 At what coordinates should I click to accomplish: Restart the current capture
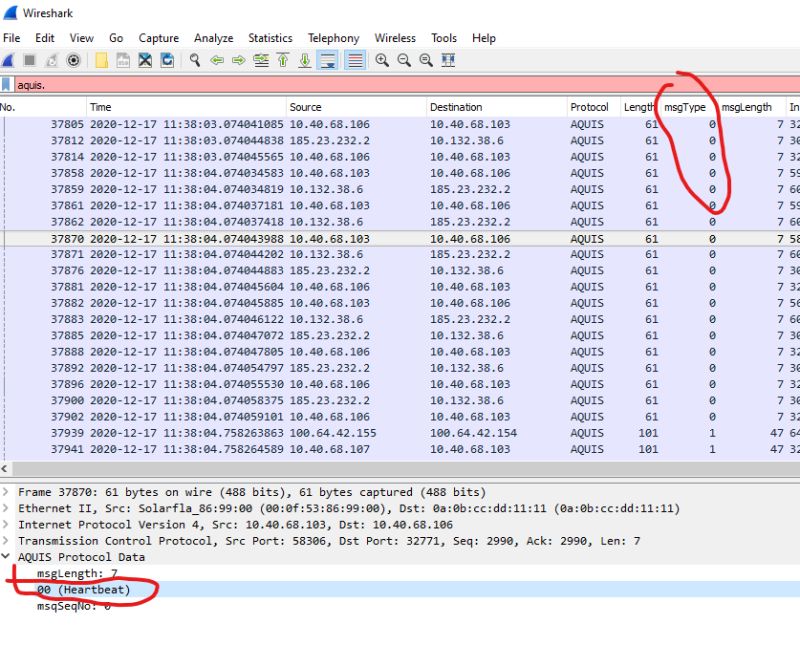coord(52,60)
